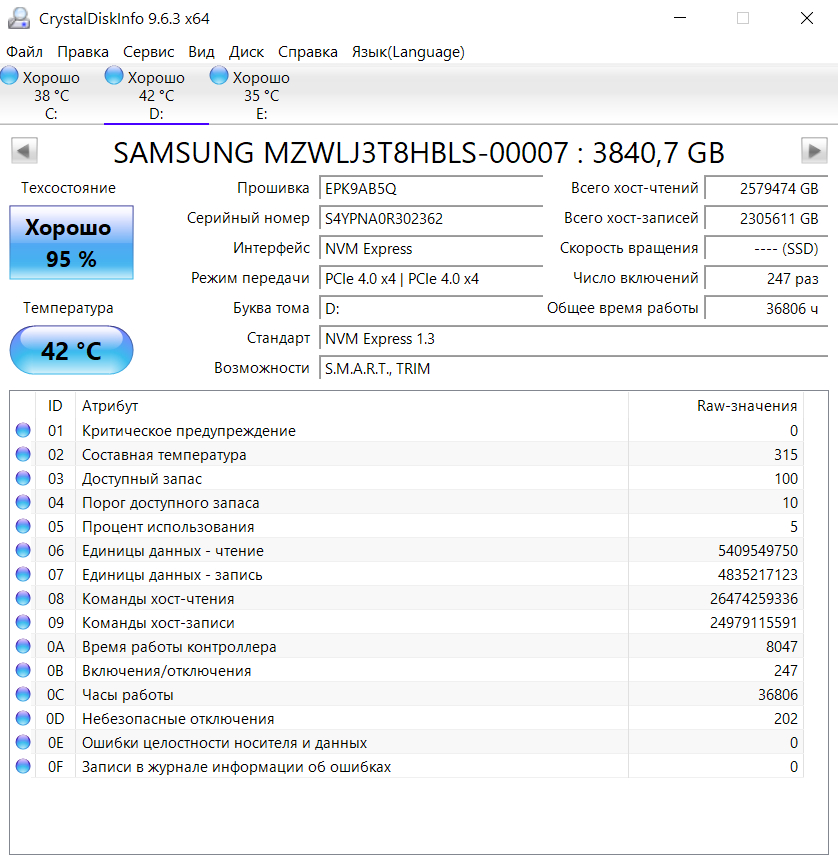Go to previous disk arrow
The width and height of the screenshot is (838, 864).
click(24, 150)
